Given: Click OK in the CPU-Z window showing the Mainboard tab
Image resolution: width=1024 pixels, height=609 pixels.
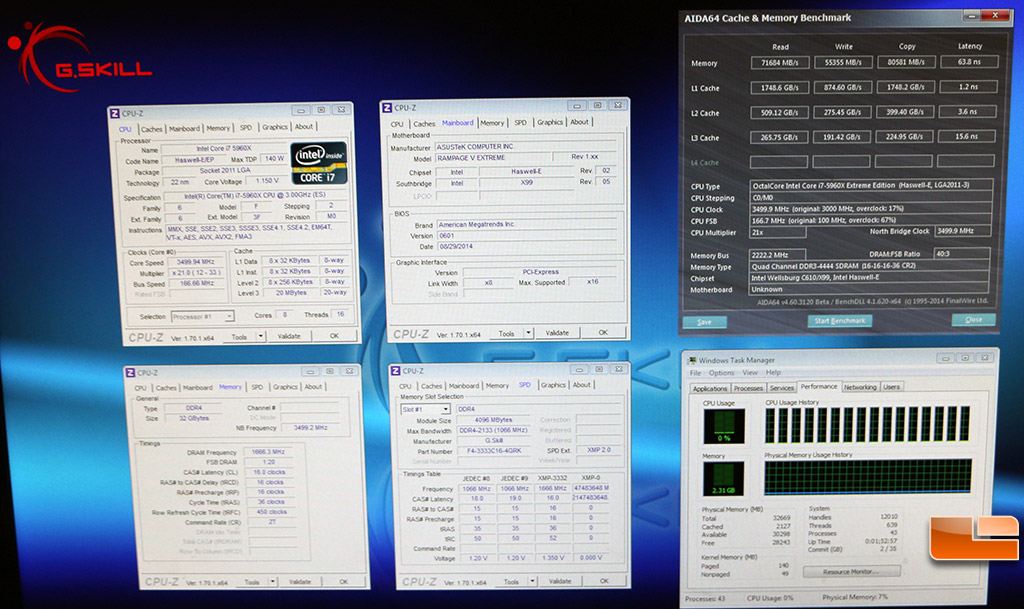Looking at the screenshot, I should click(603, 333).
